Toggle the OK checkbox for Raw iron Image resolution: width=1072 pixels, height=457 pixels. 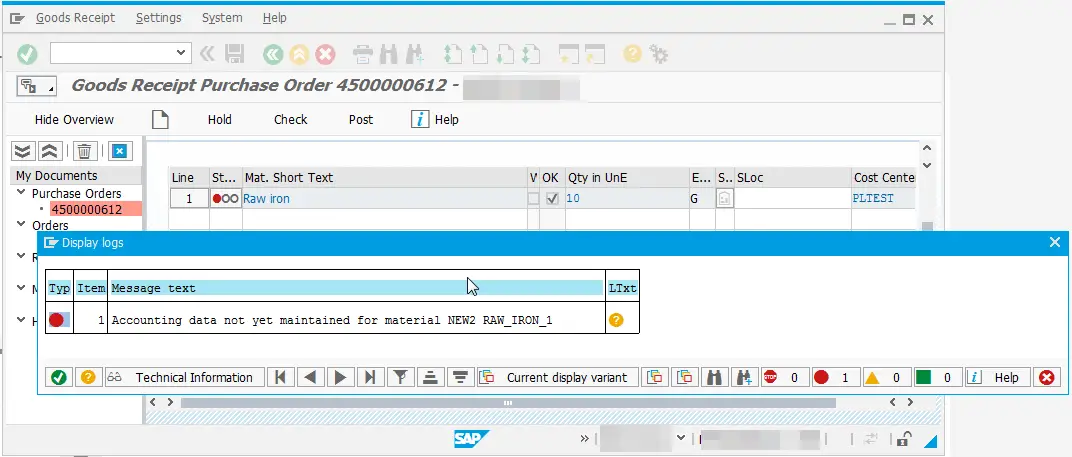552,199
